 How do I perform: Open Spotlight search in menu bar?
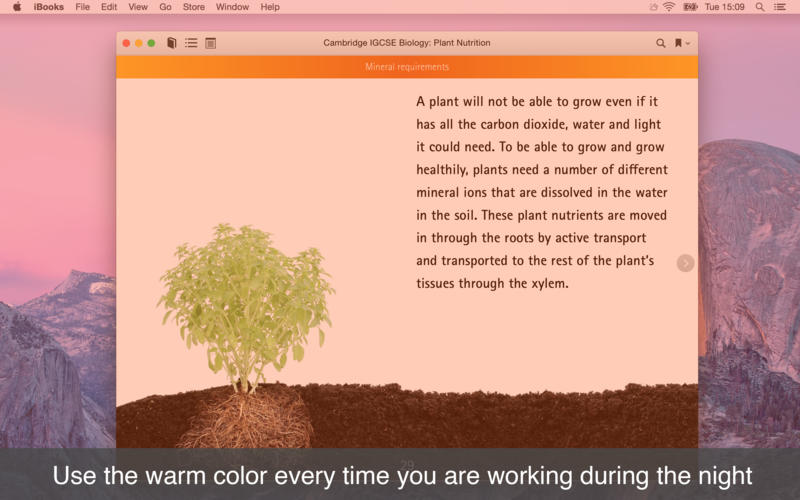[x=760, y=7]
